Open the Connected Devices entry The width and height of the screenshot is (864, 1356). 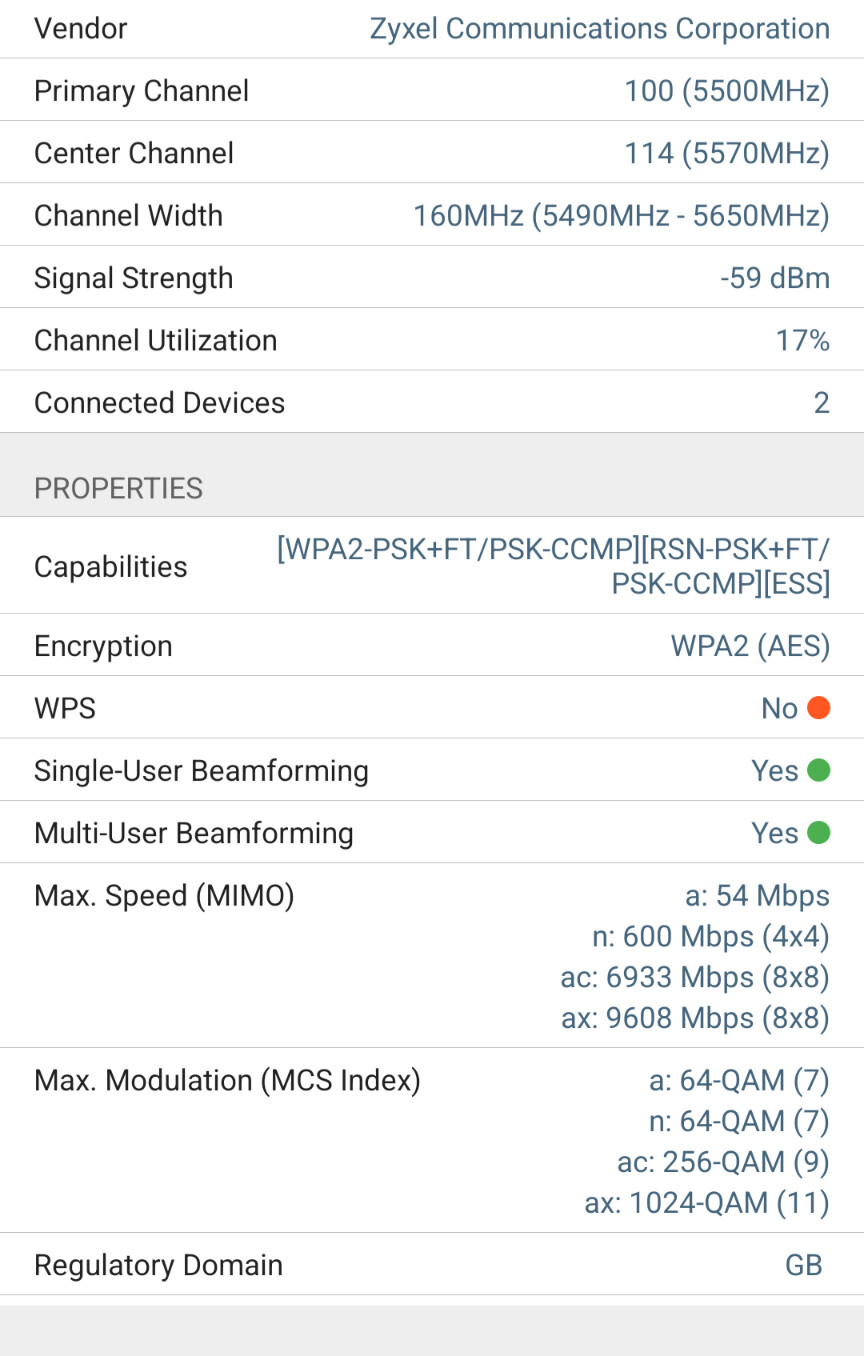point(432,402)
